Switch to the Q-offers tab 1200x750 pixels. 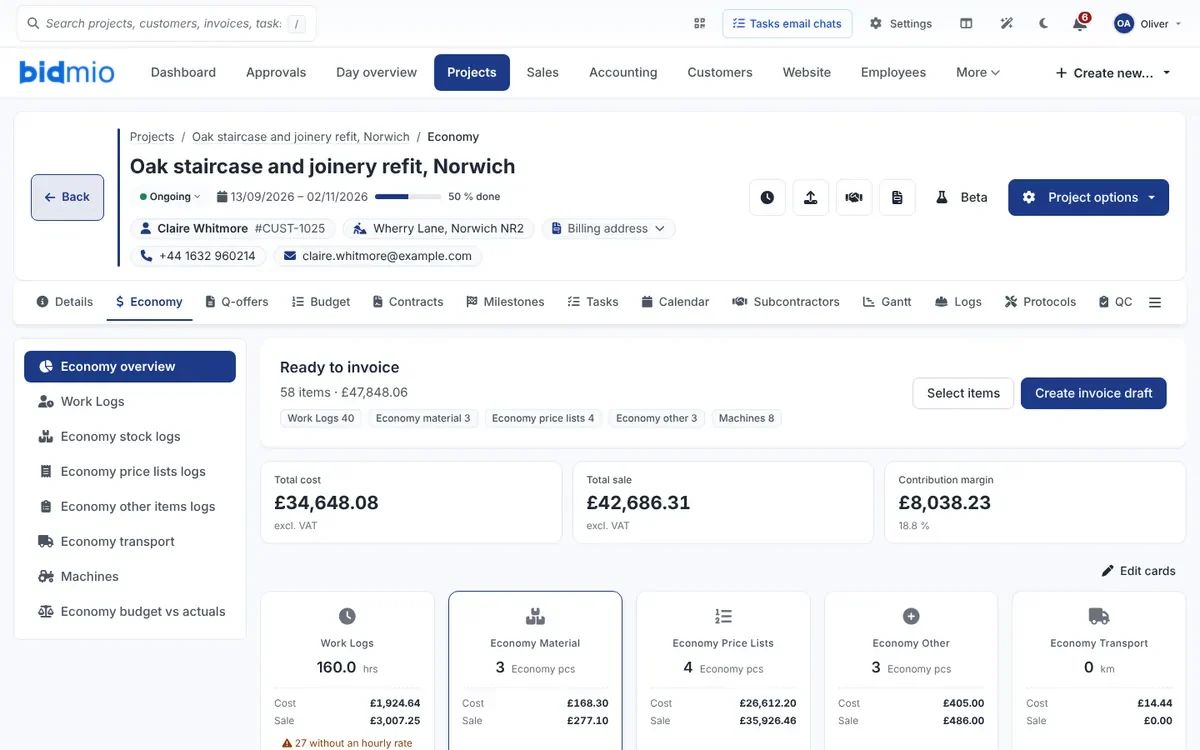click(237, 302)
